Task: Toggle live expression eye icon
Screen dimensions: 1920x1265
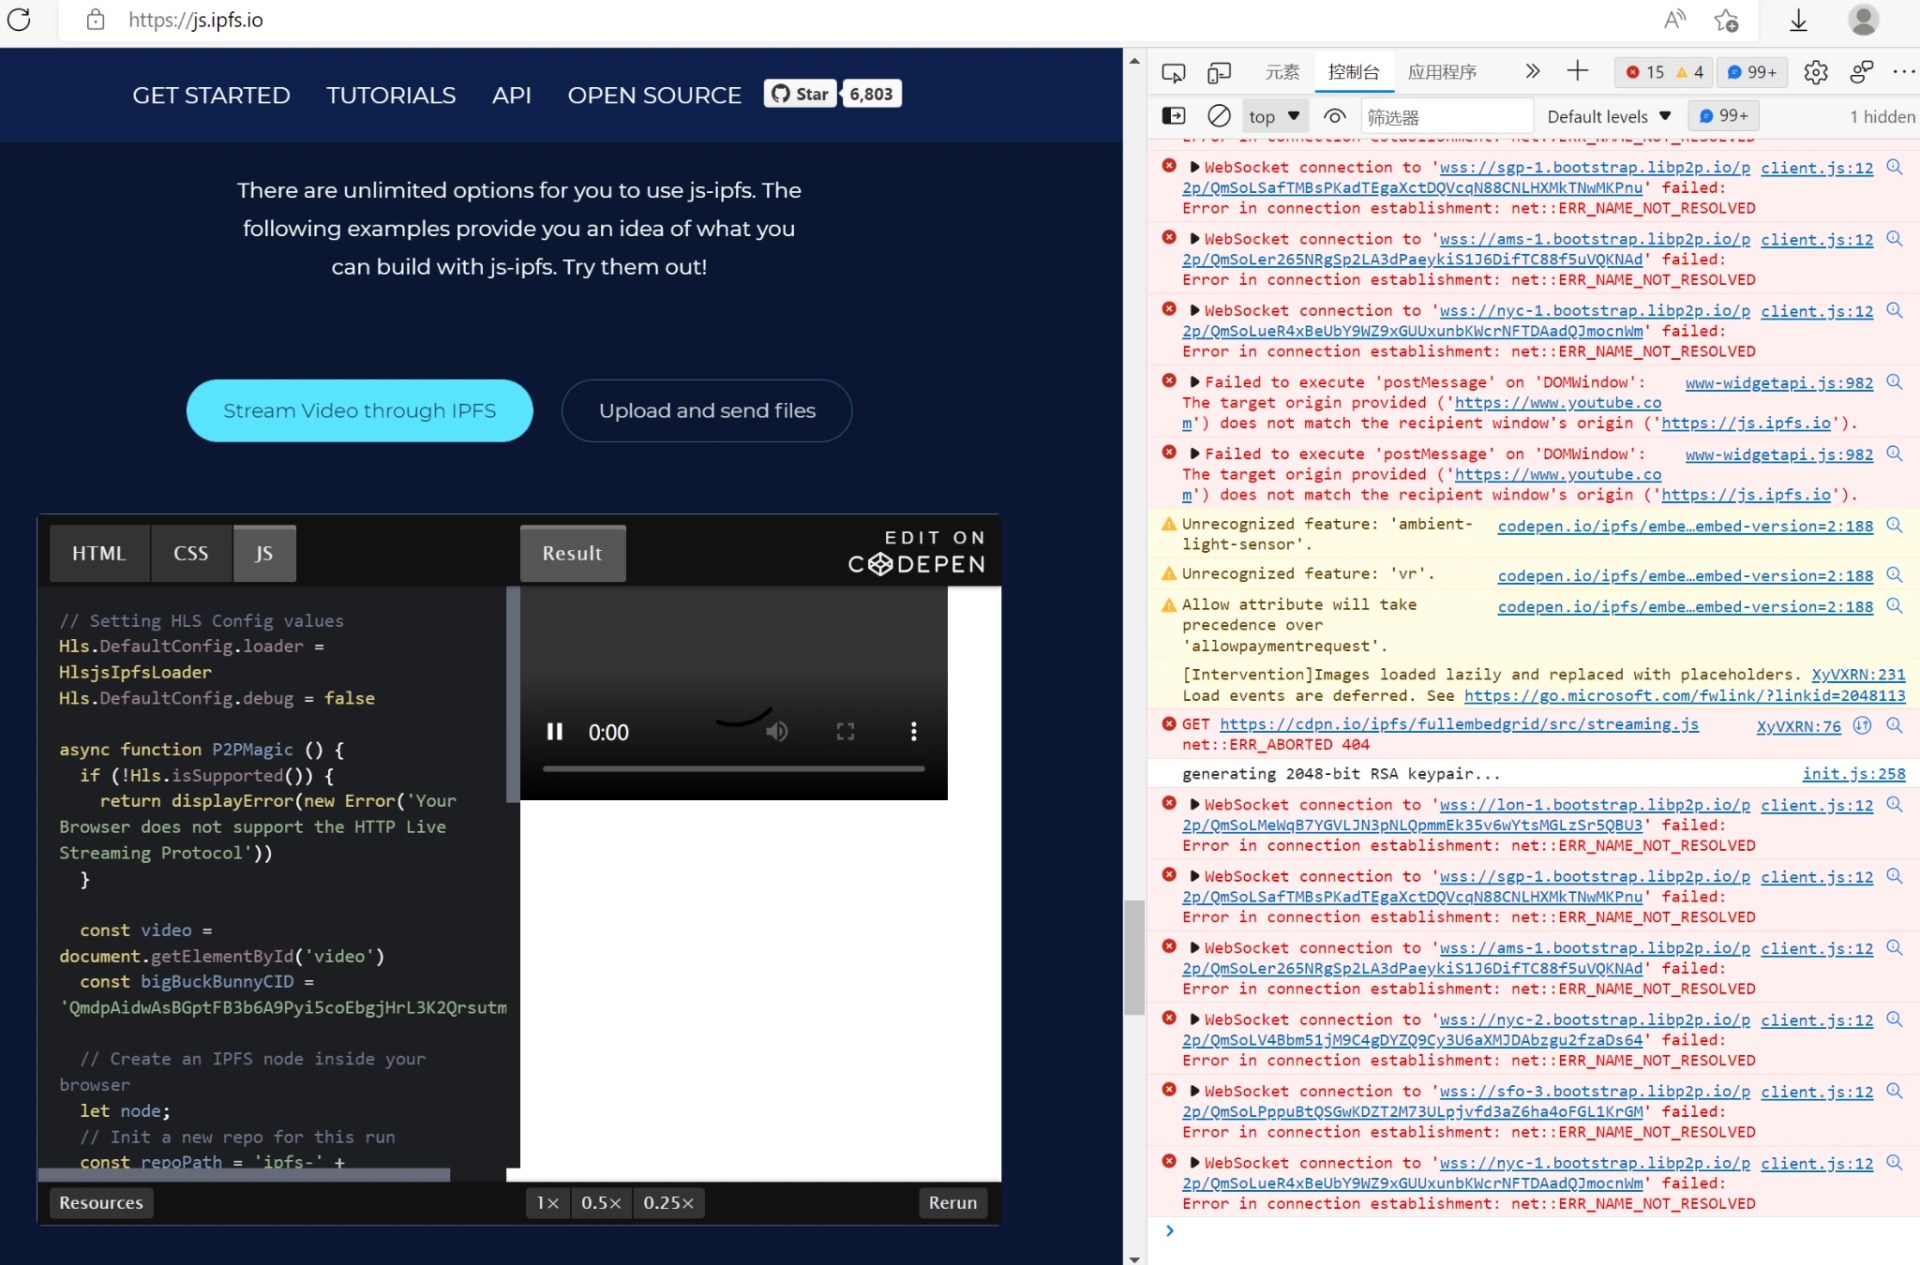Action: pyautogui.click(x=1334, y=116)
